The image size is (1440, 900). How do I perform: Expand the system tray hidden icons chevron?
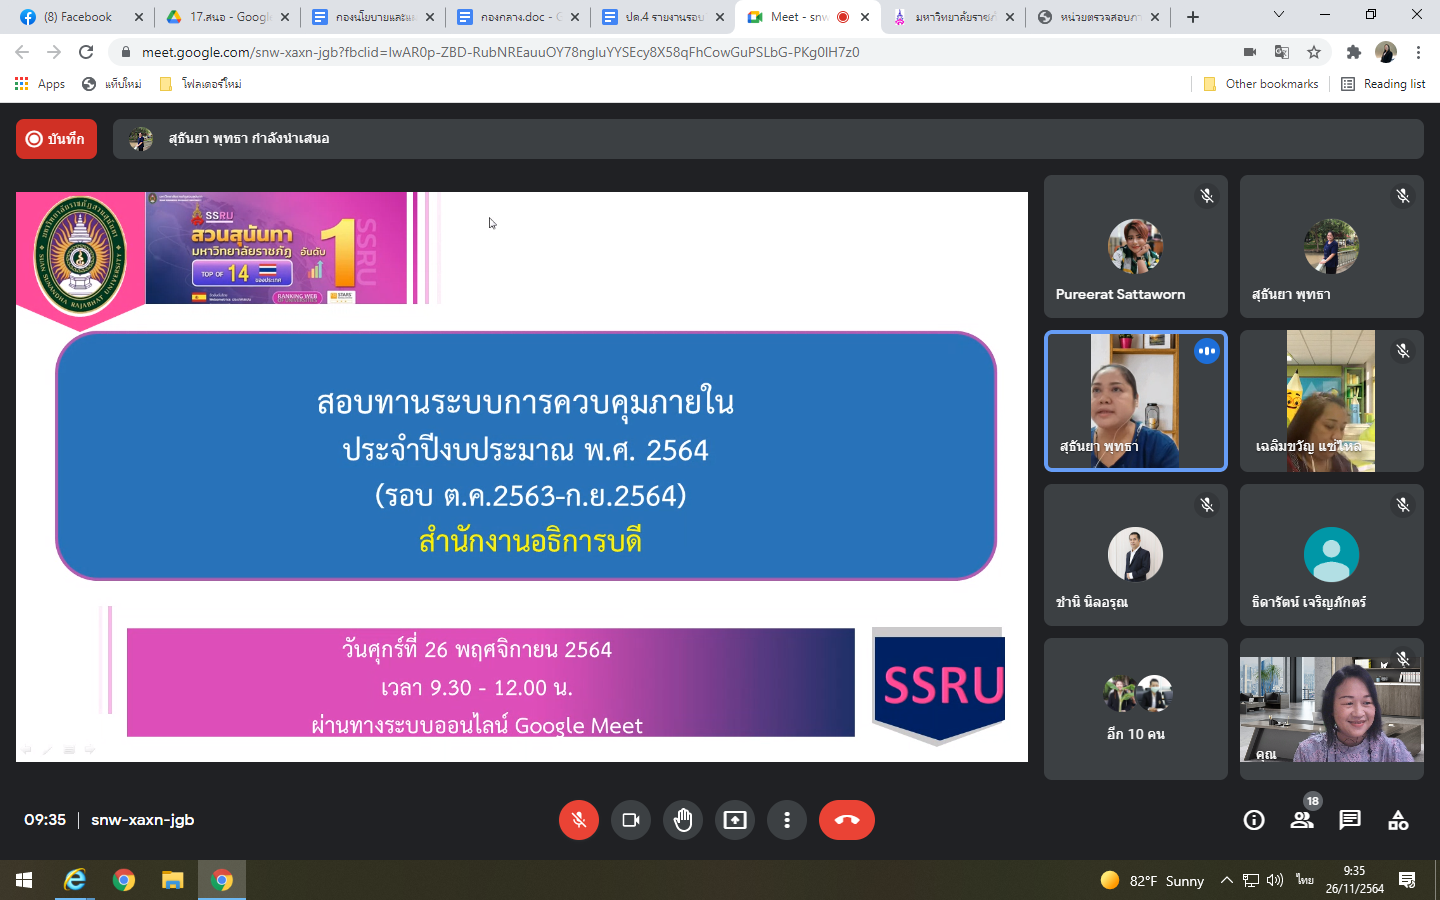click(1226, 880)
